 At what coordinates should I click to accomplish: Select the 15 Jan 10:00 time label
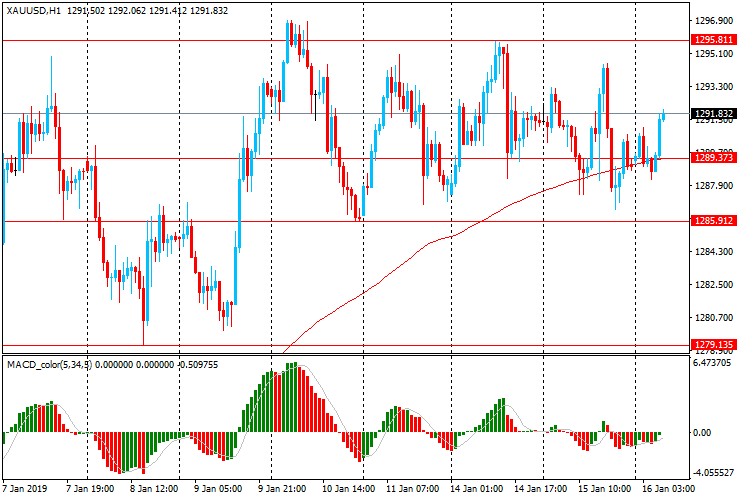(x=602, y=490)
